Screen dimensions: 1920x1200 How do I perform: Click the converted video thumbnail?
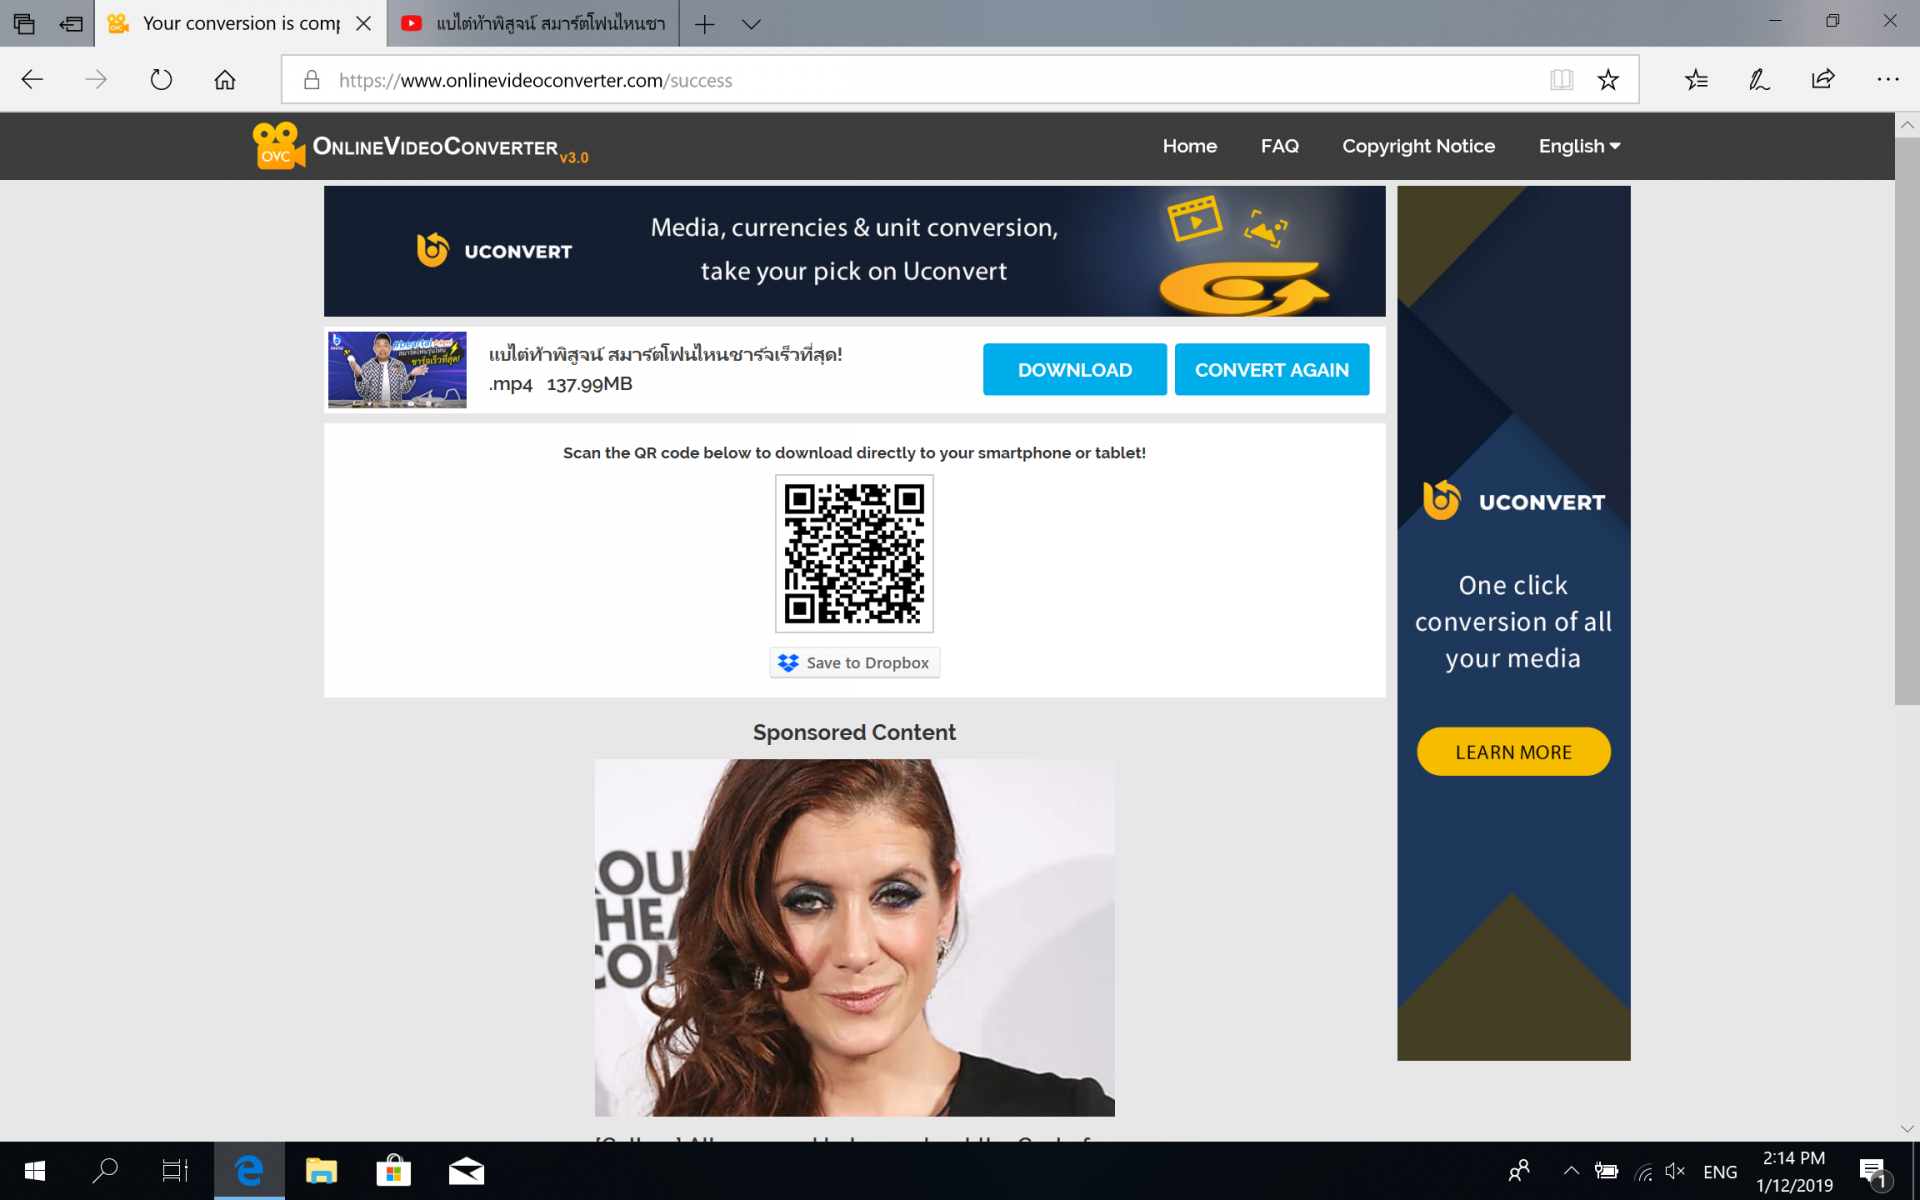pyautogui.click(x=397, y=369)
